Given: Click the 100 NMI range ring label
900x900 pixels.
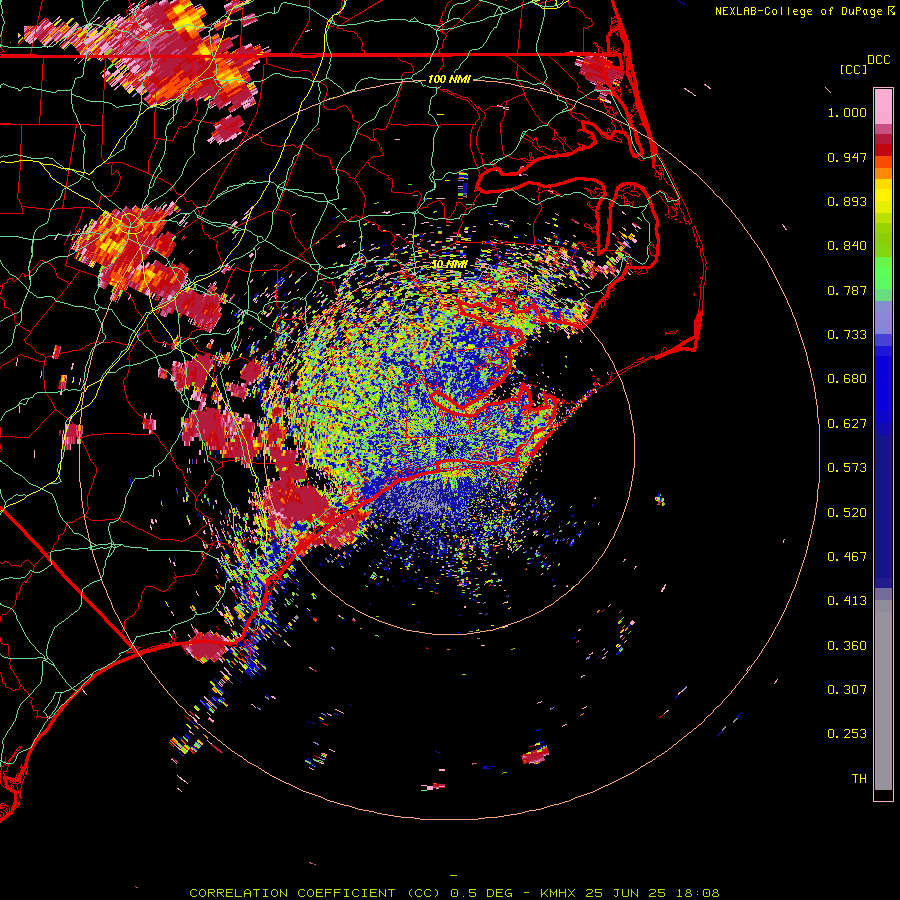Looking at the screenshot, I should 449,79.
